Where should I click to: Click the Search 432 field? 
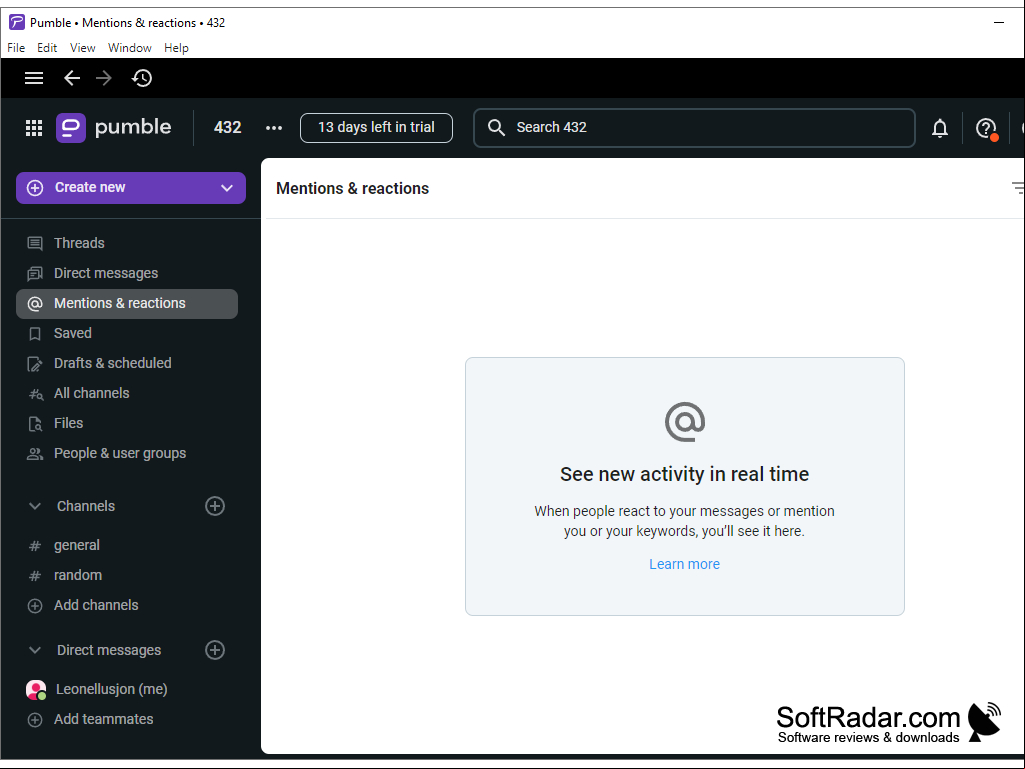(x=694, y=128)
